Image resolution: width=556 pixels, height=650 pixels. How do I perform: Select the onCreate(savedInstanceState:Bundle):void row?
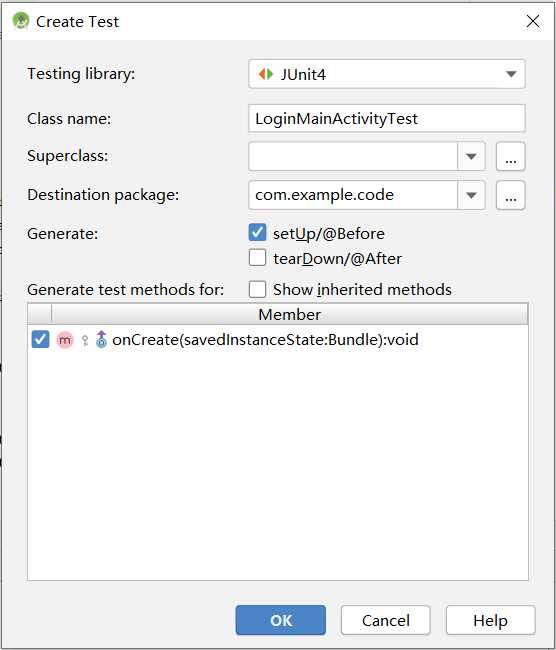[x=278, y=340]
